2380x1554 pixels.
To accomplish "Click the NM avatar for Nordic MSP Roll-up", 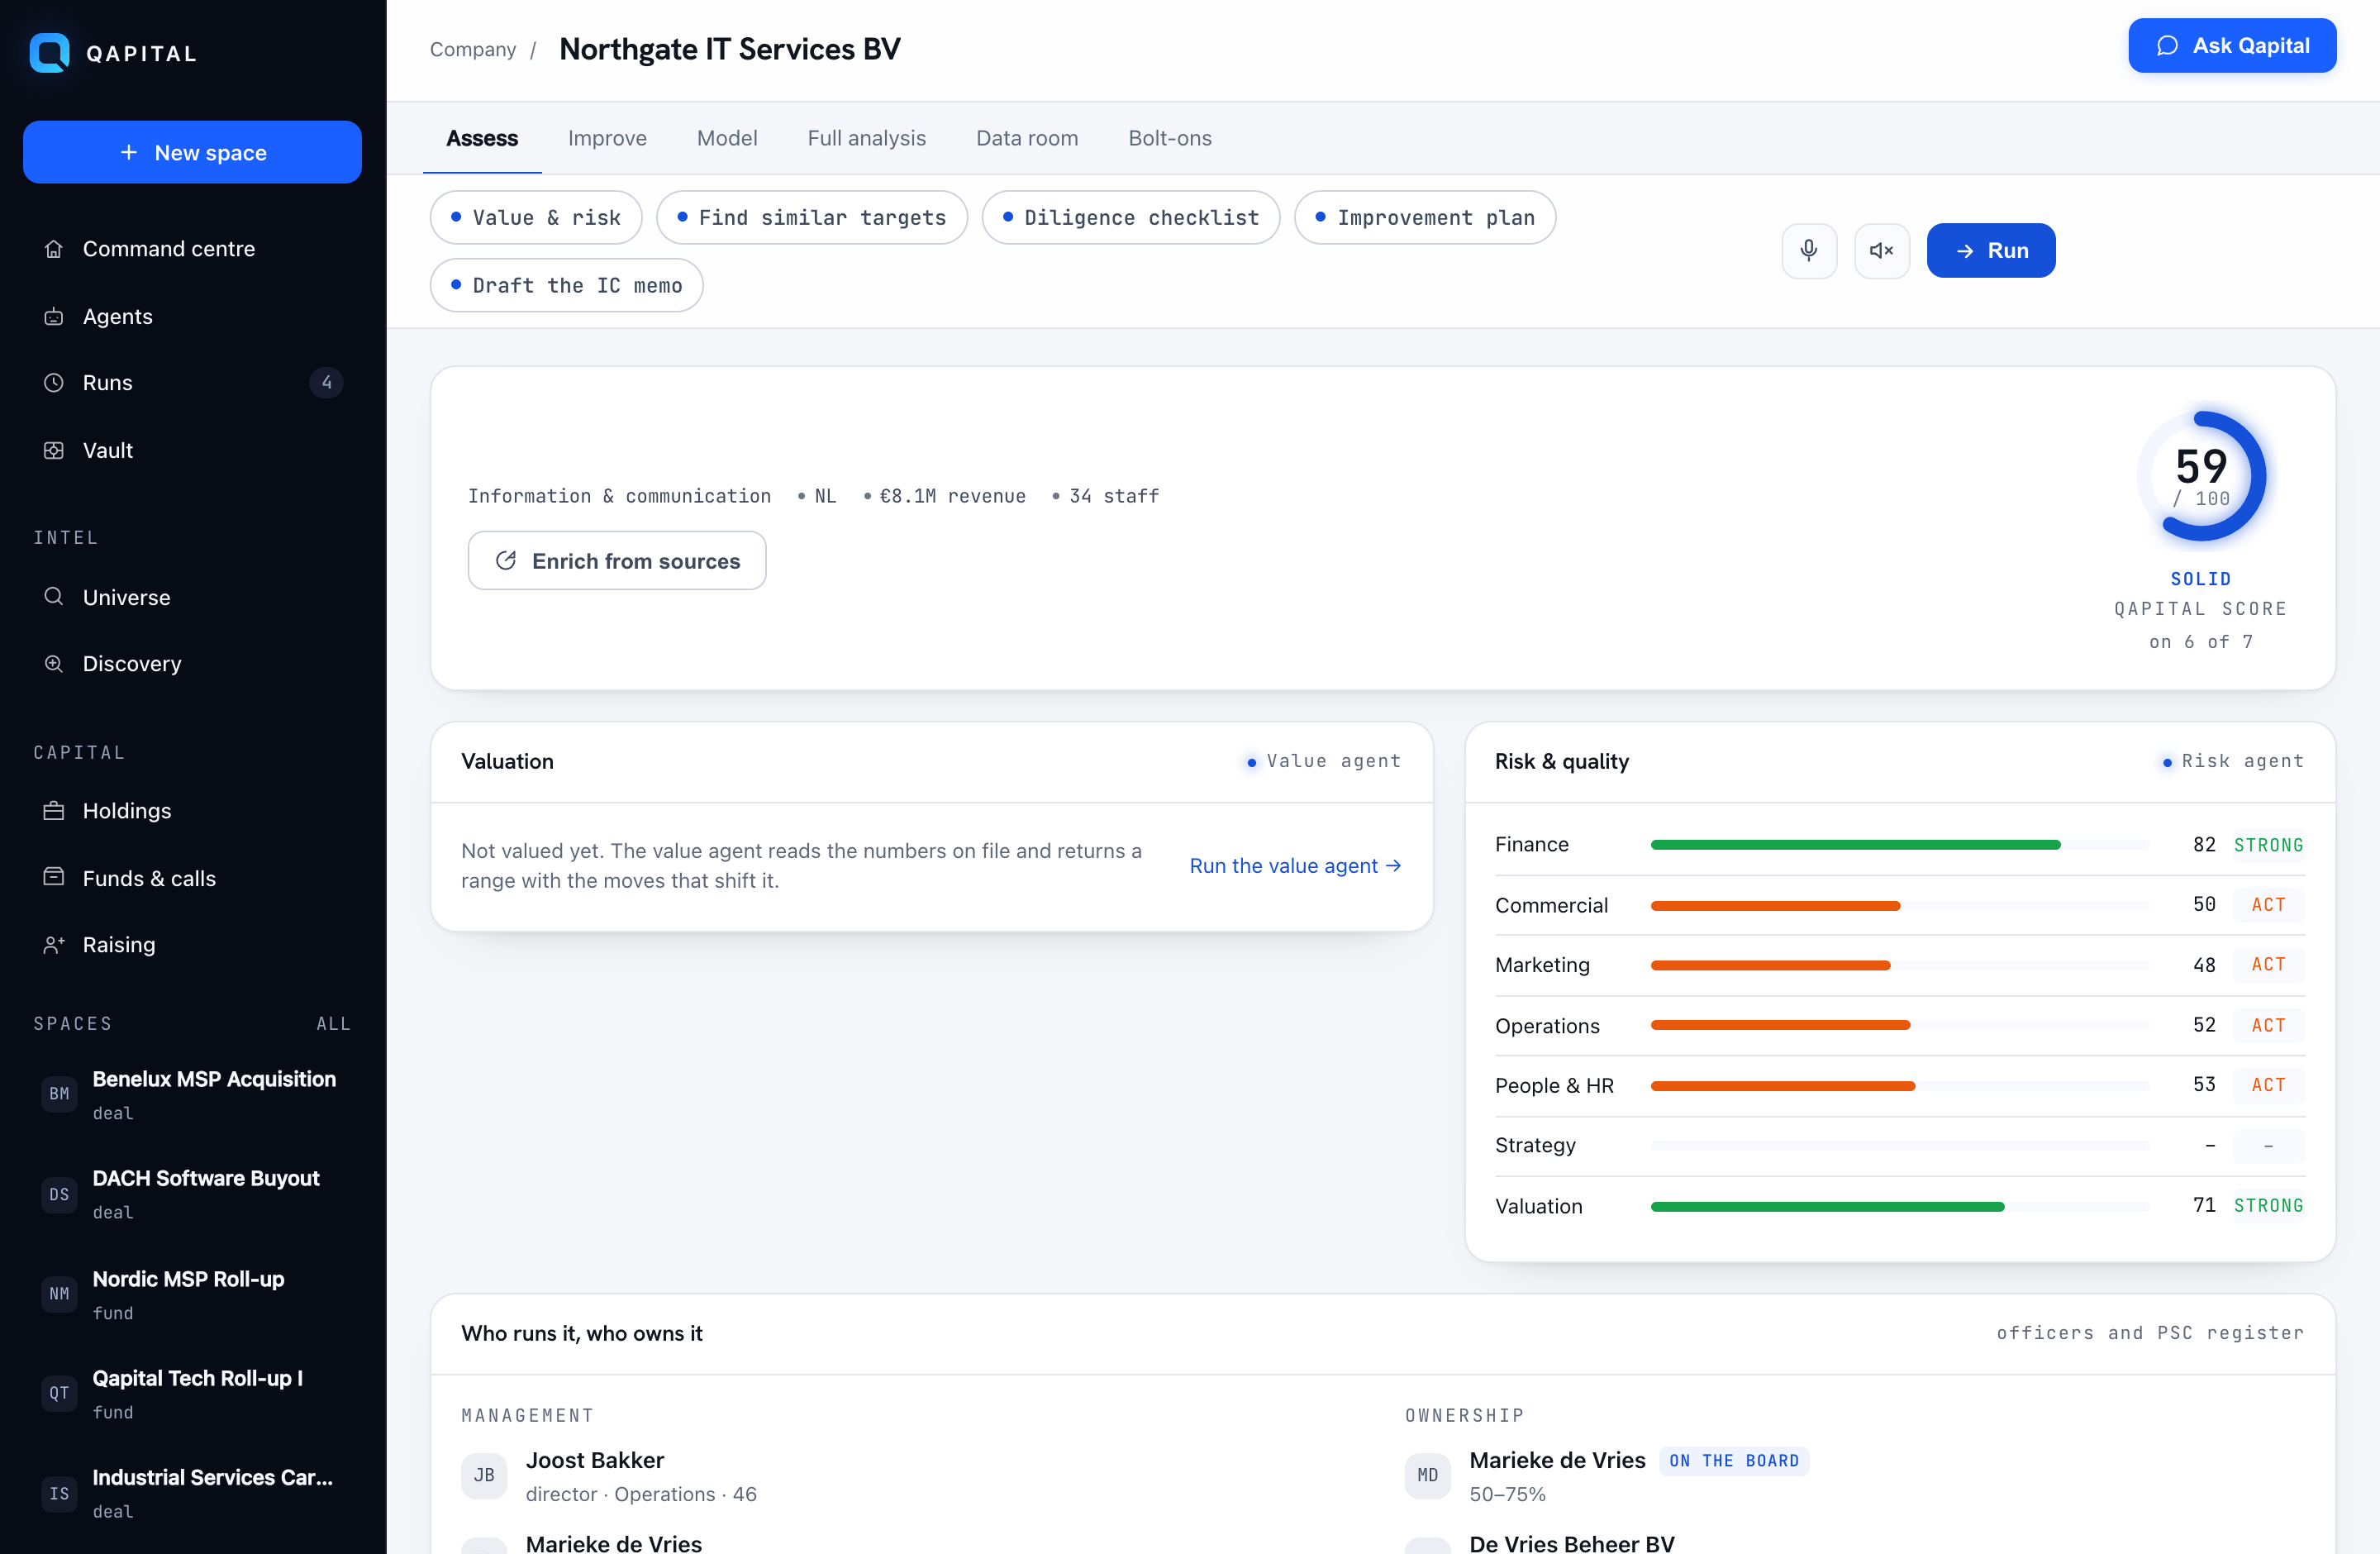I will [59, 1294].
